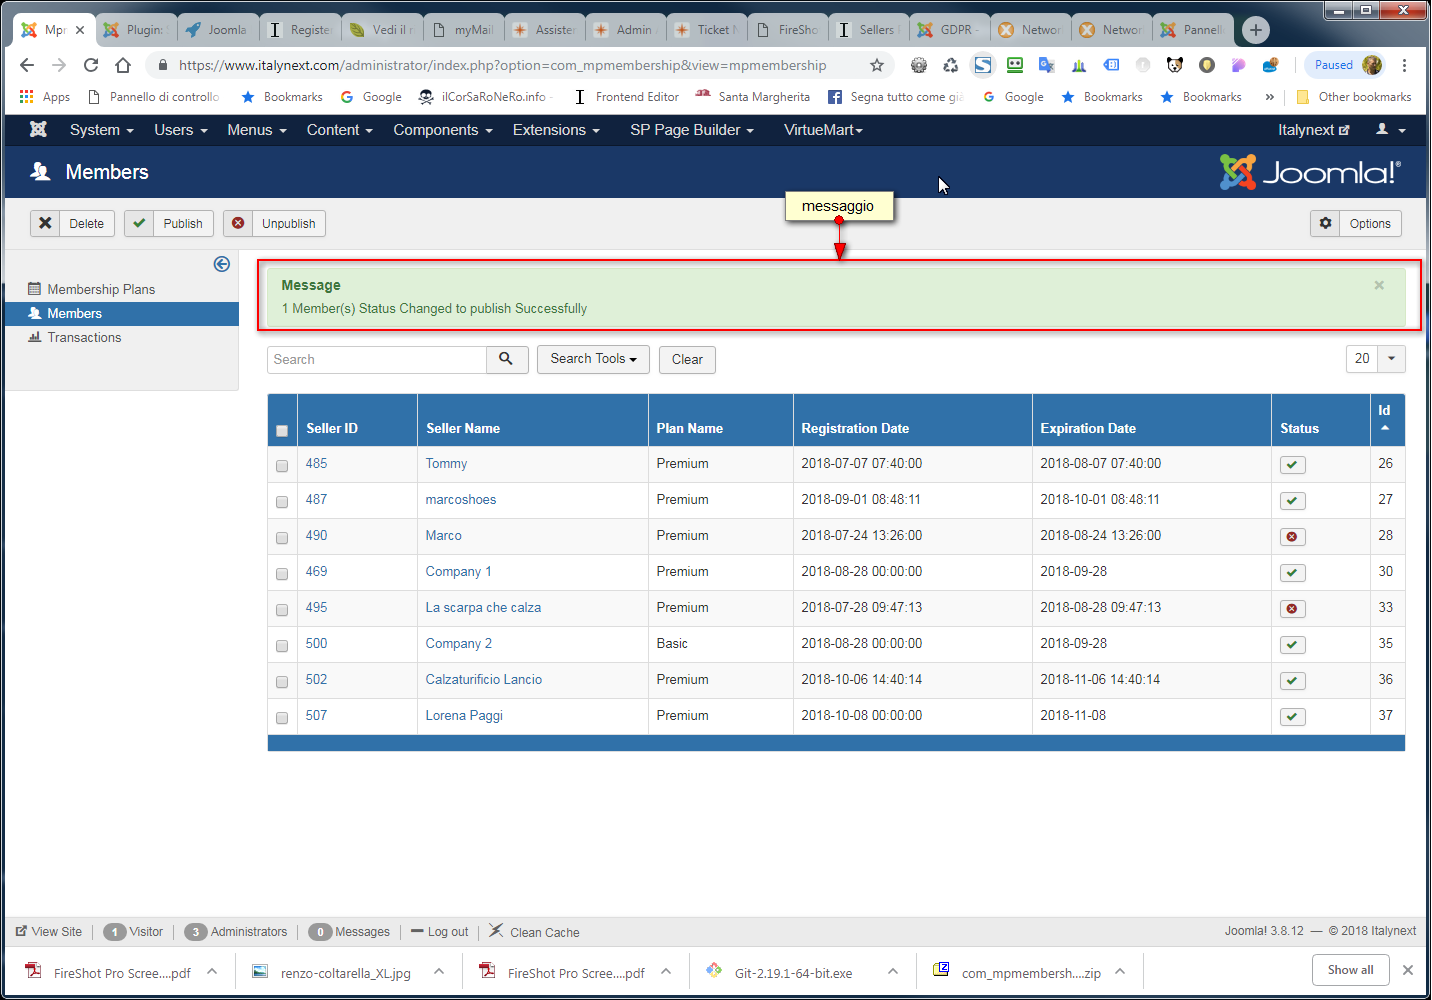Reload the page with refresh icon
The image size is (1432, 1000).
[x=91, y=65]
